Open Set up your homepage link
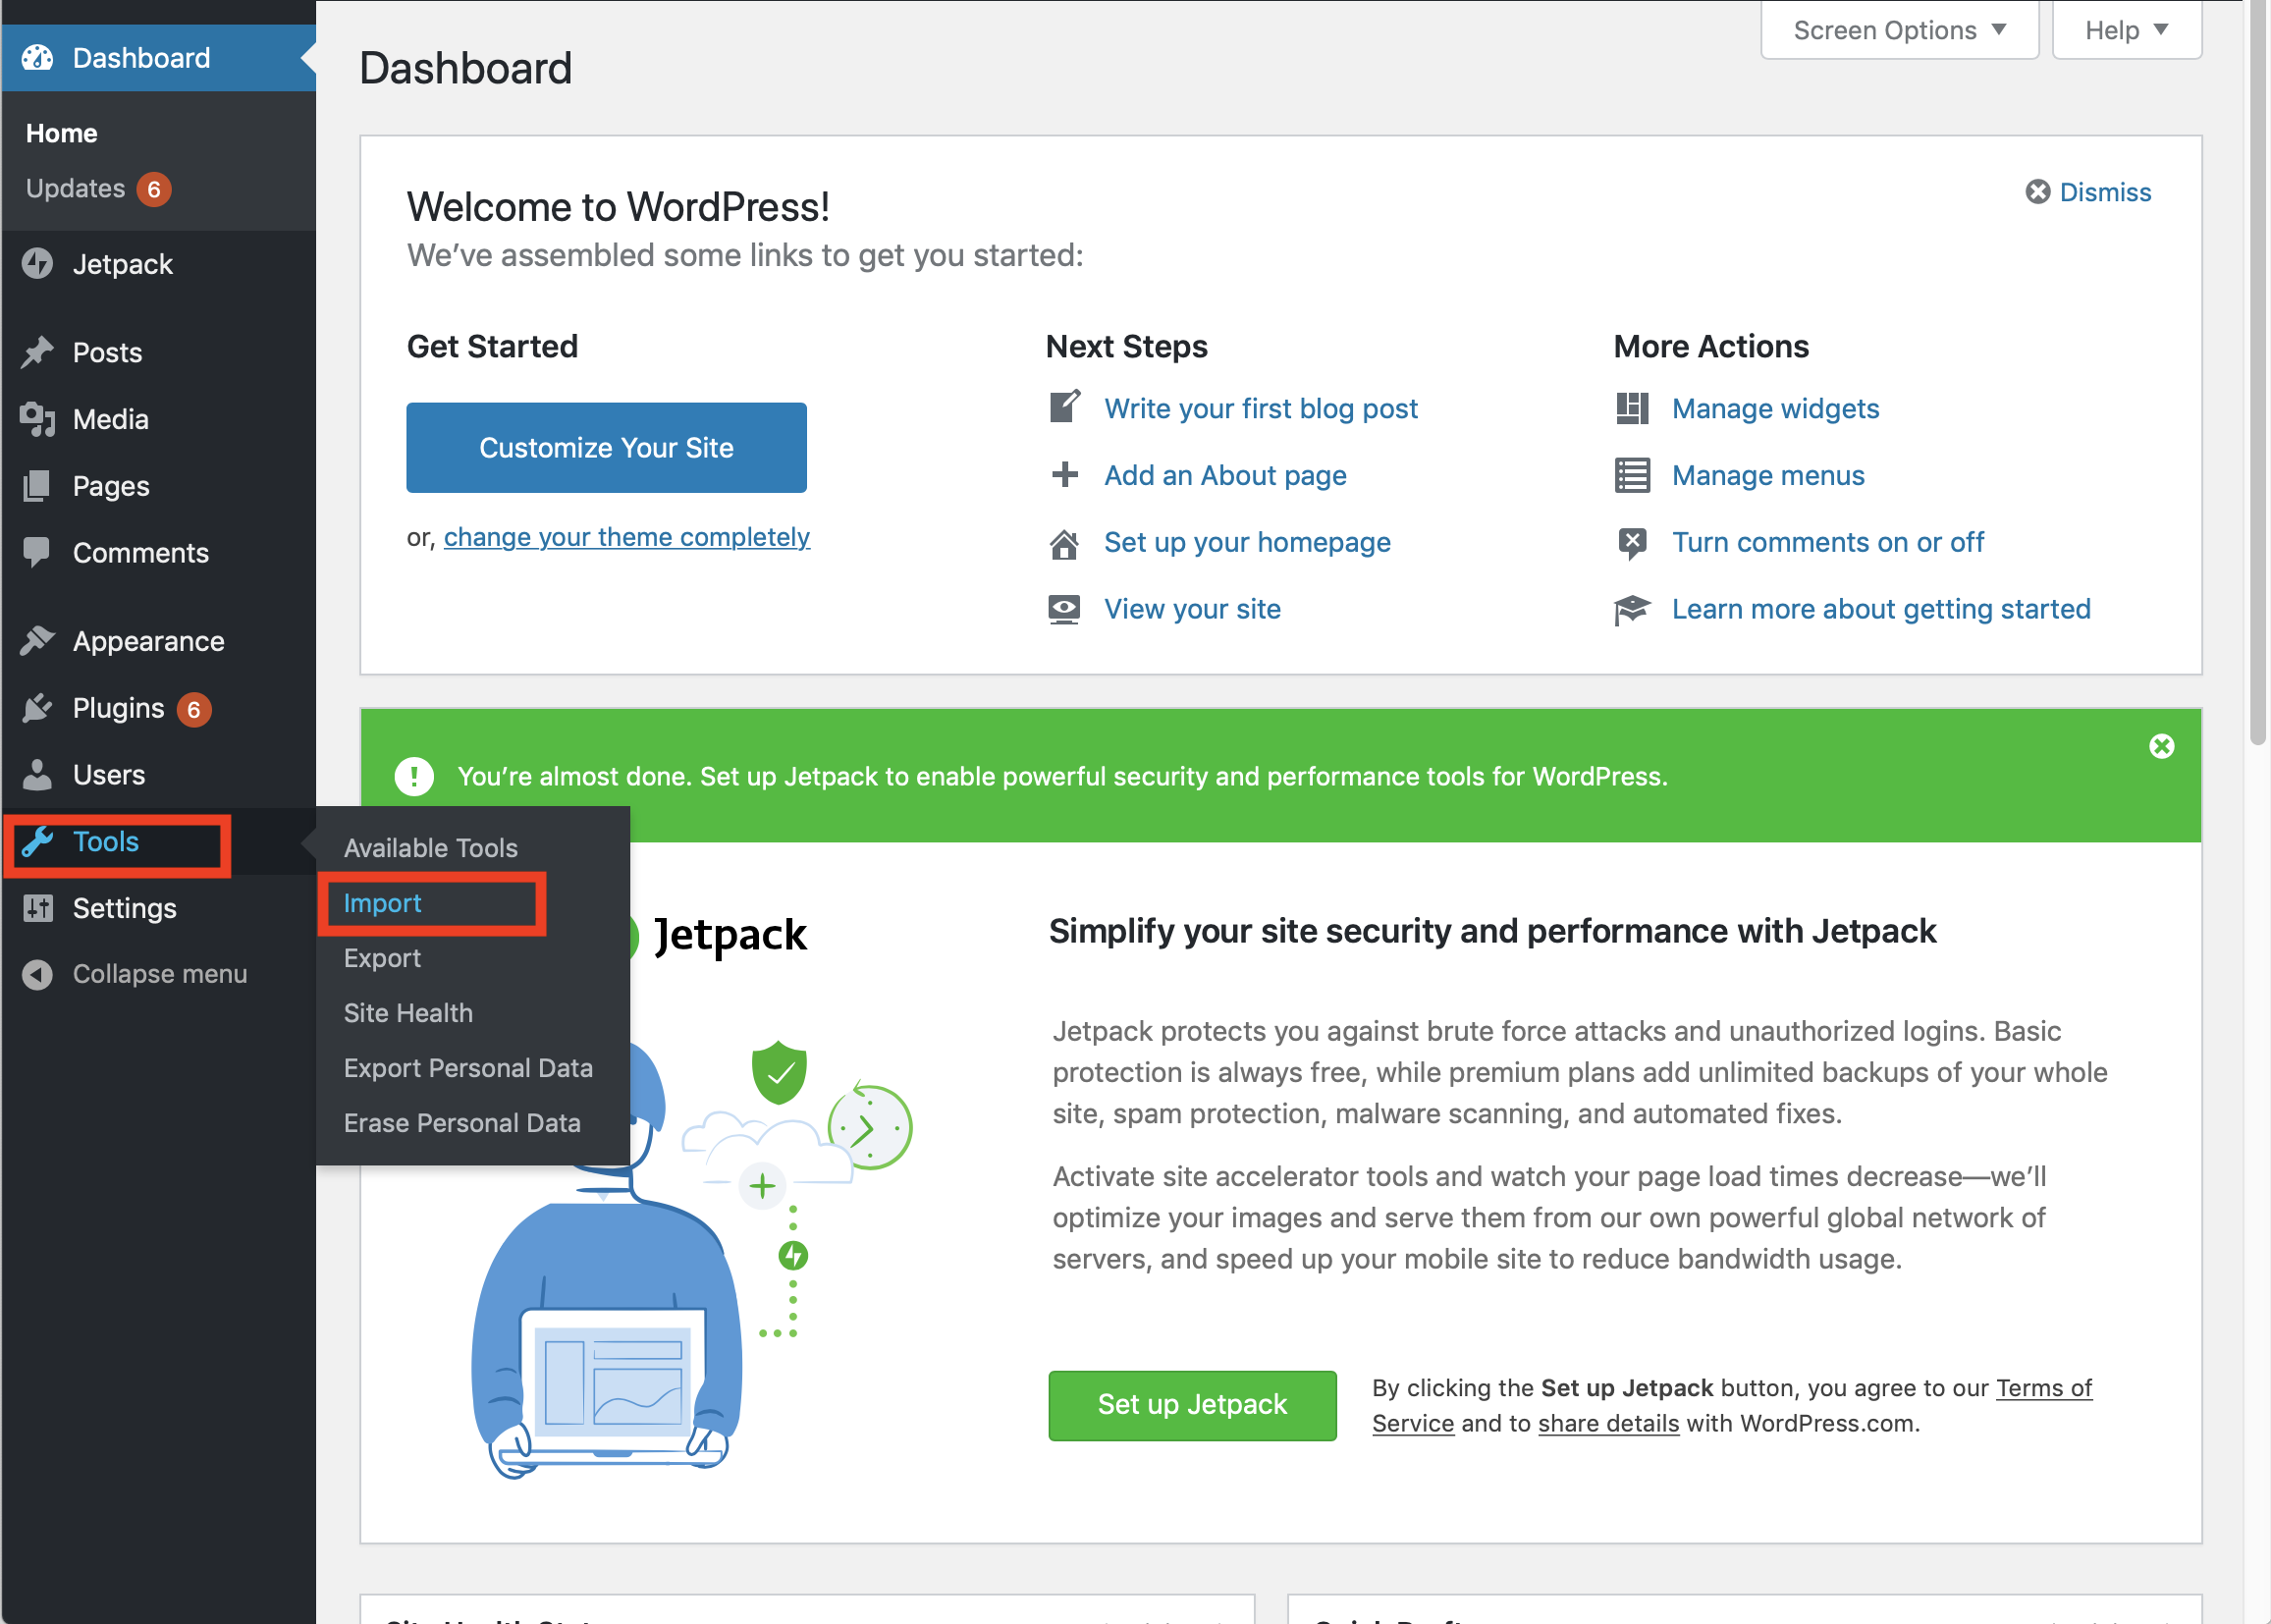The width and height of the screenshot is (2271, 1624). click(x=1247, y=542)
